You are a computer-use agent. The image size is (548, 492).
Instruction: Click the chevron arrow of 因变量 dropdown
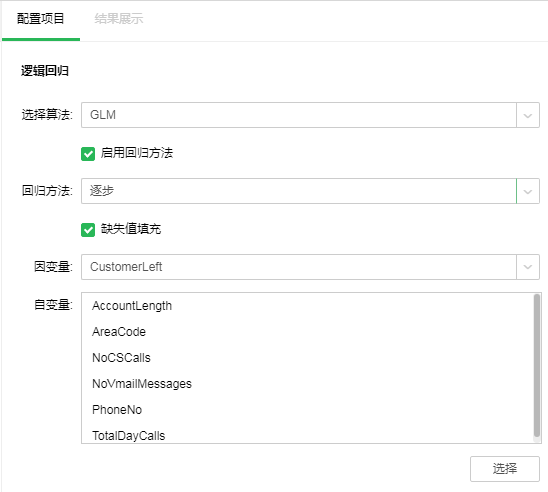[x=528, y=267]
